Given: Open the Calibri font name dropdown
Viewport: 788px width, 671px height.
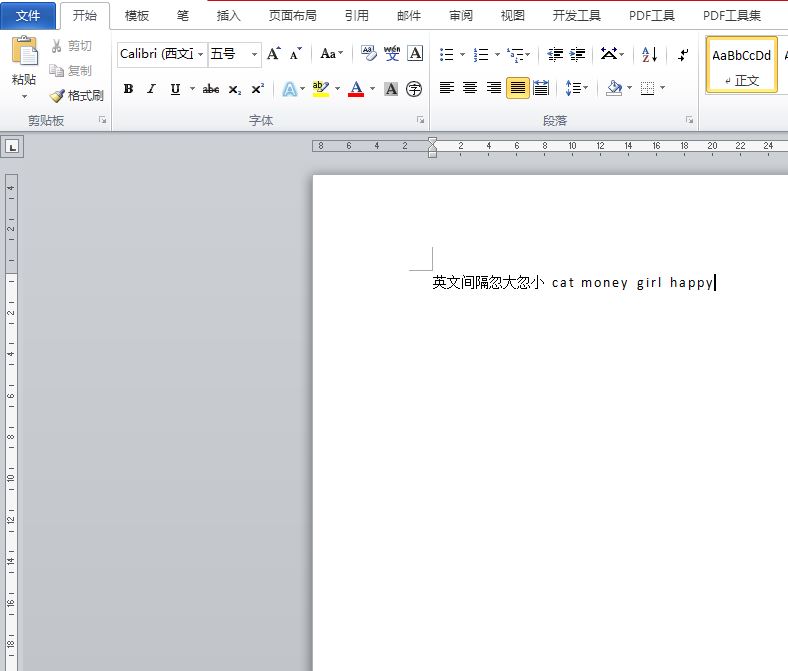Looking at the screenshot, I should tap(201, 54).
